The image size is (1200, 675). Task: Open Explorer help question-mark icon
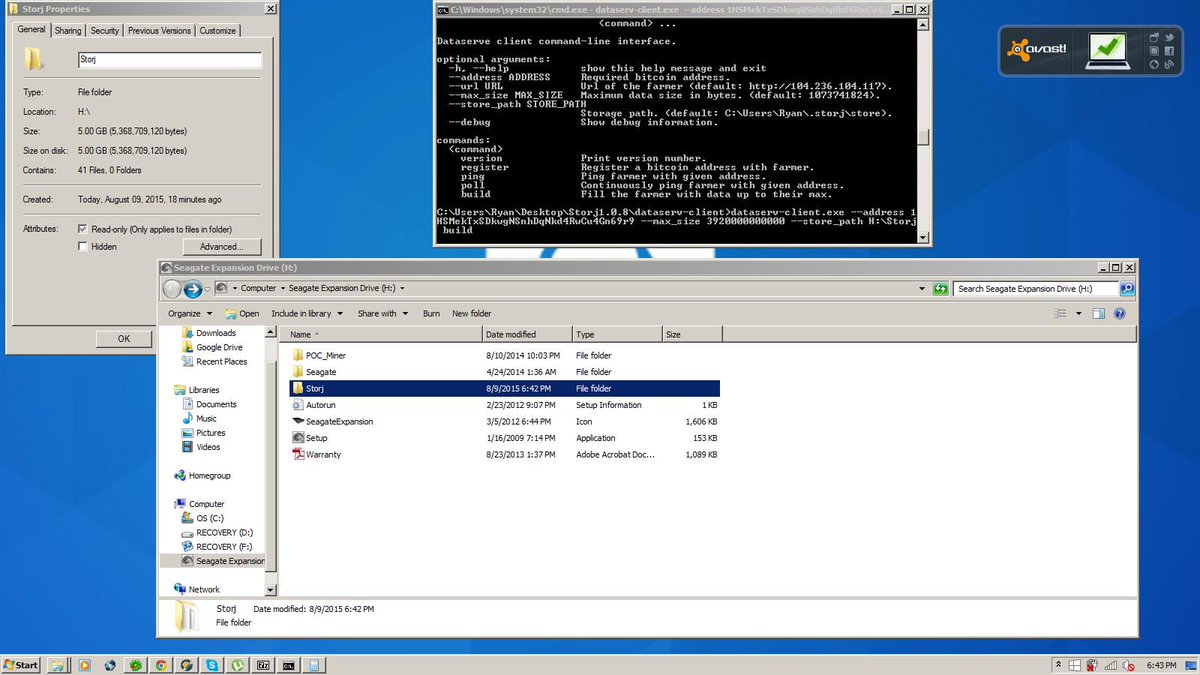click(1120, 313)
